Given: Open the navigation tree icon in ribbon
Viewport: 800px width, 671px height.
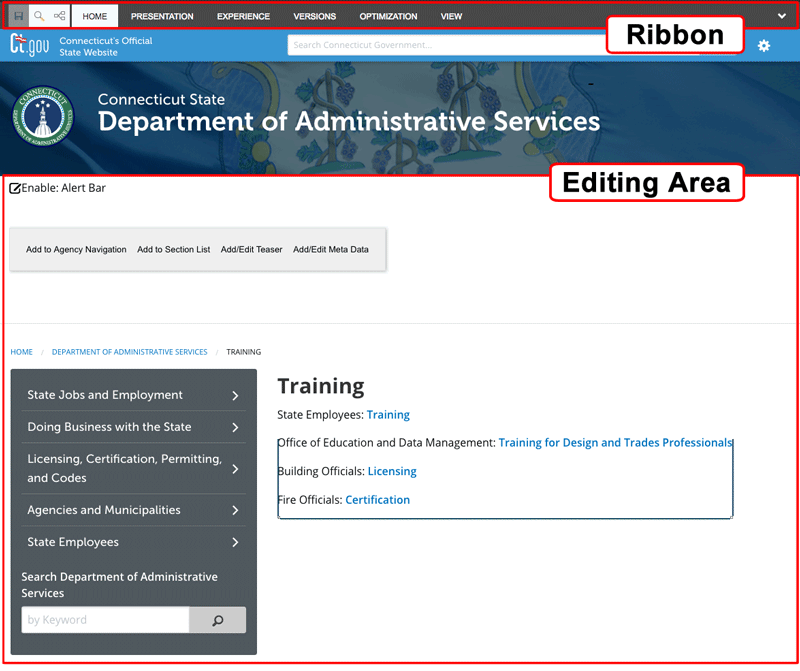Looking at the screenshot, I should click(x=60, y=16).
